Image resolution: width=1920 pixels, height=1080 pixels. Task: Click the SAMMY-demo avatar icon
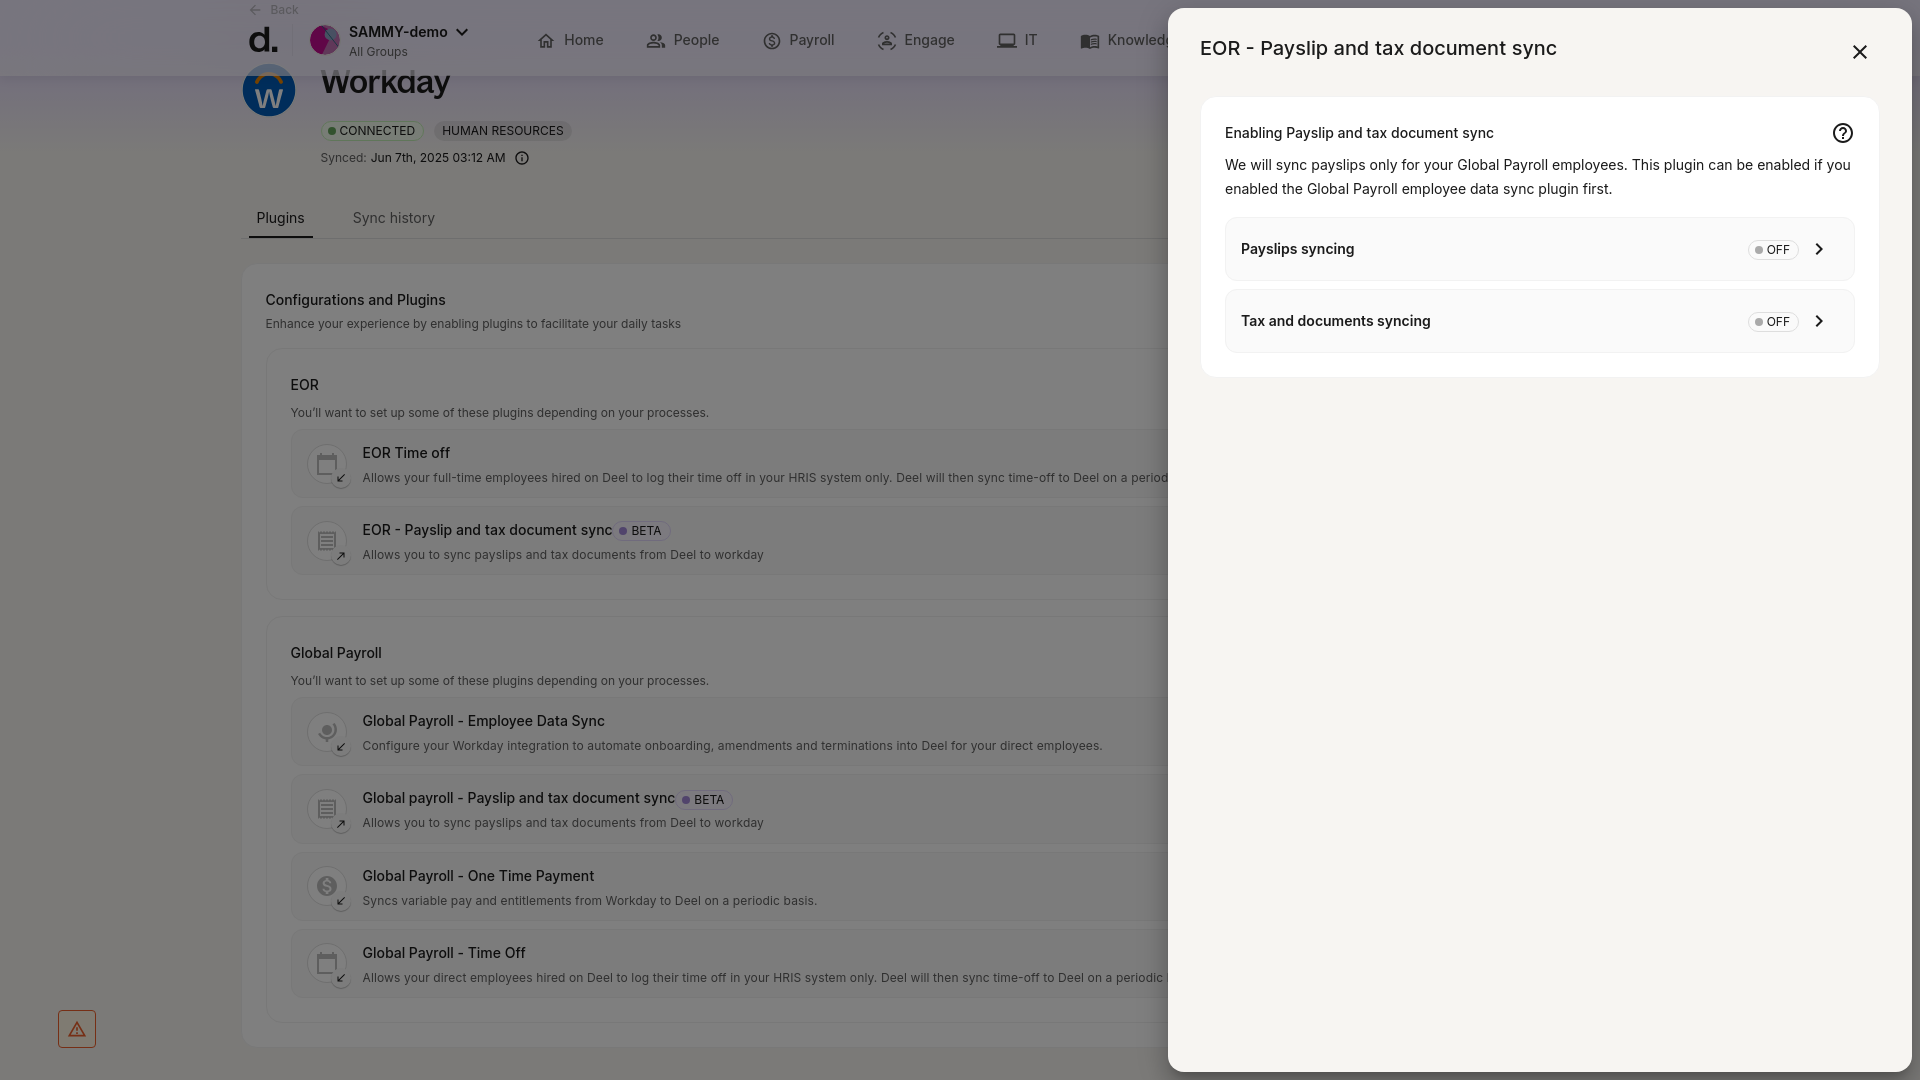(x=325, y=40)
